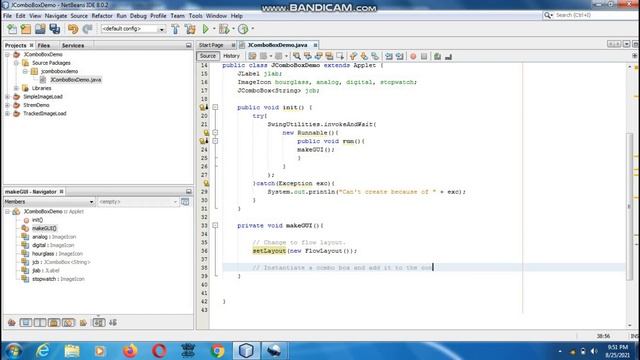This screenshot has width=640, height=360.
Task: Toggle Sort by Name in Navigator
Action: tap(98, 322)
